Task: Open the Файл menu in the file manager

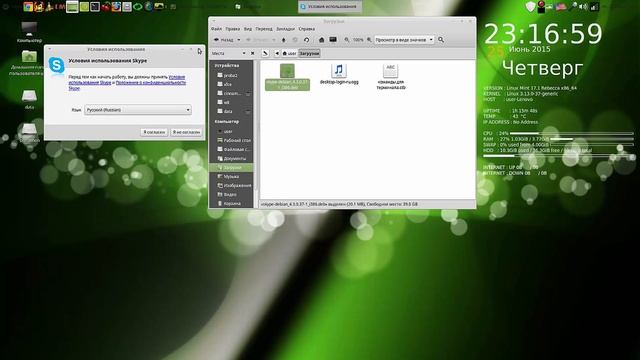Action: click(216, 29)
